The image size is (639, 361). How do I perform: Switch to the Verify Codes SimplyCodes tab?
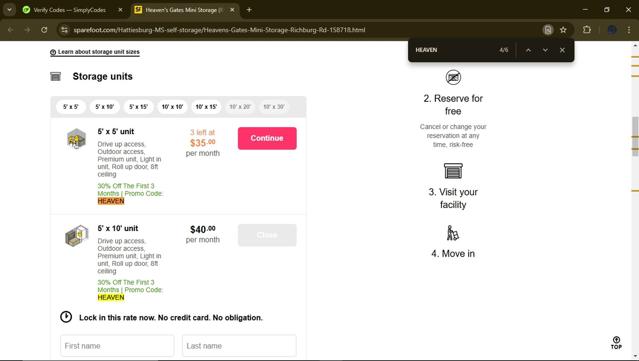[69, 10]
